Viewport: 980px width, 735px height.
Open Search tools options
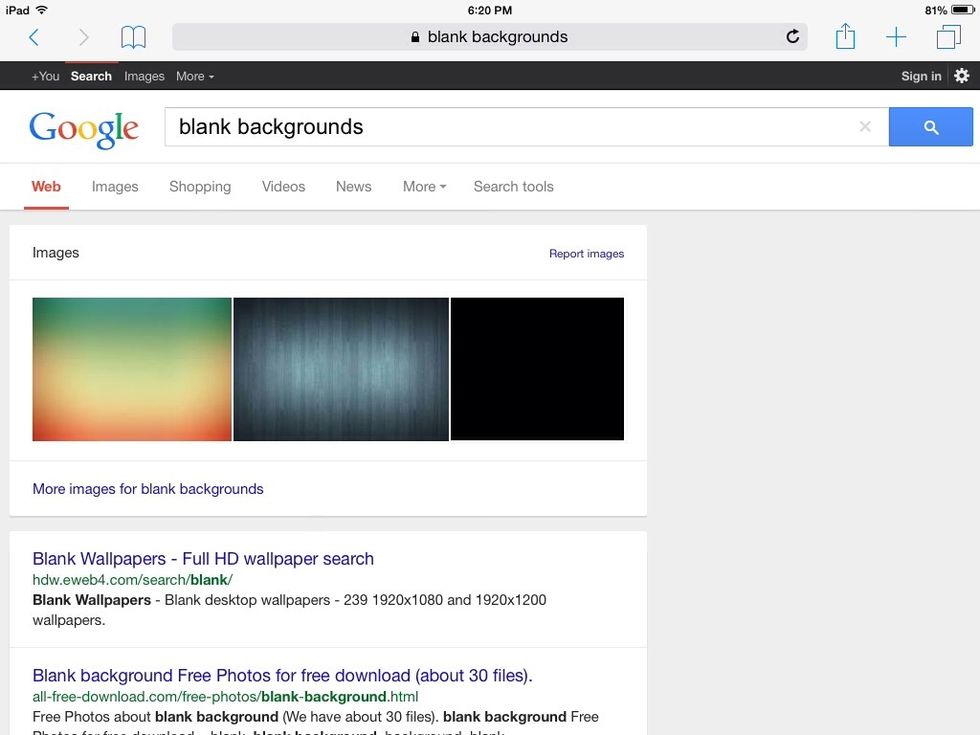[513, 186]
